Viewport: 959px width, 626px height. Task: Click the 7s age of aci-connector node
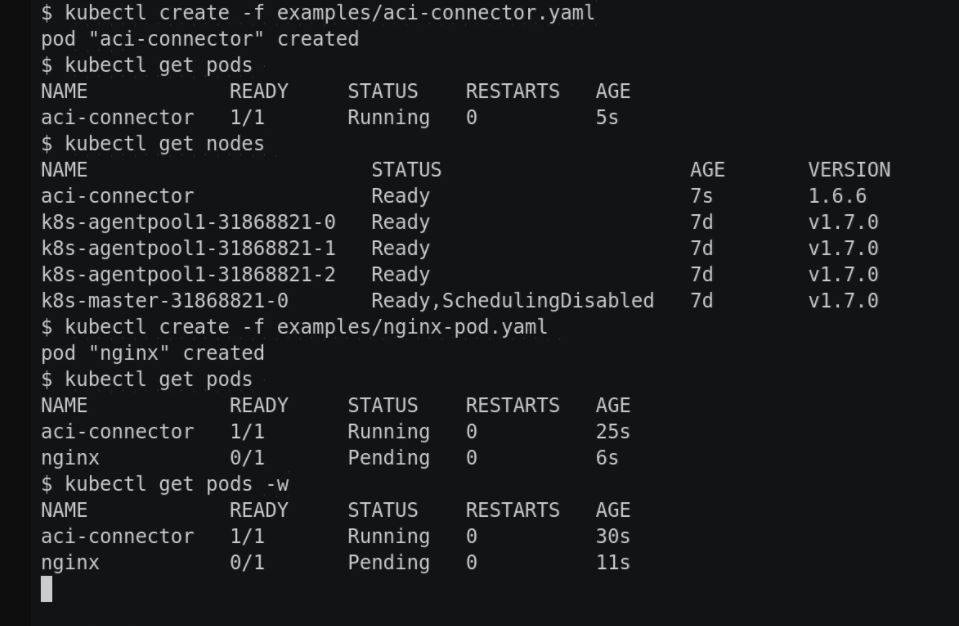pos(701,196)
